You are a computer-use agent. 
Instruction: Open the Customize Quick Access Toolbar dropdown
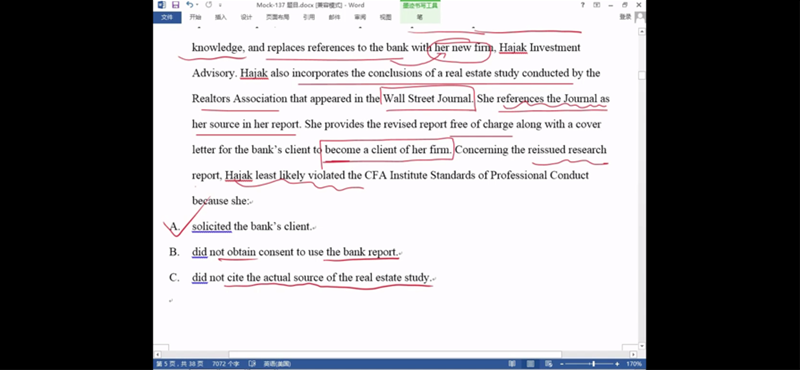pos(220,5)
